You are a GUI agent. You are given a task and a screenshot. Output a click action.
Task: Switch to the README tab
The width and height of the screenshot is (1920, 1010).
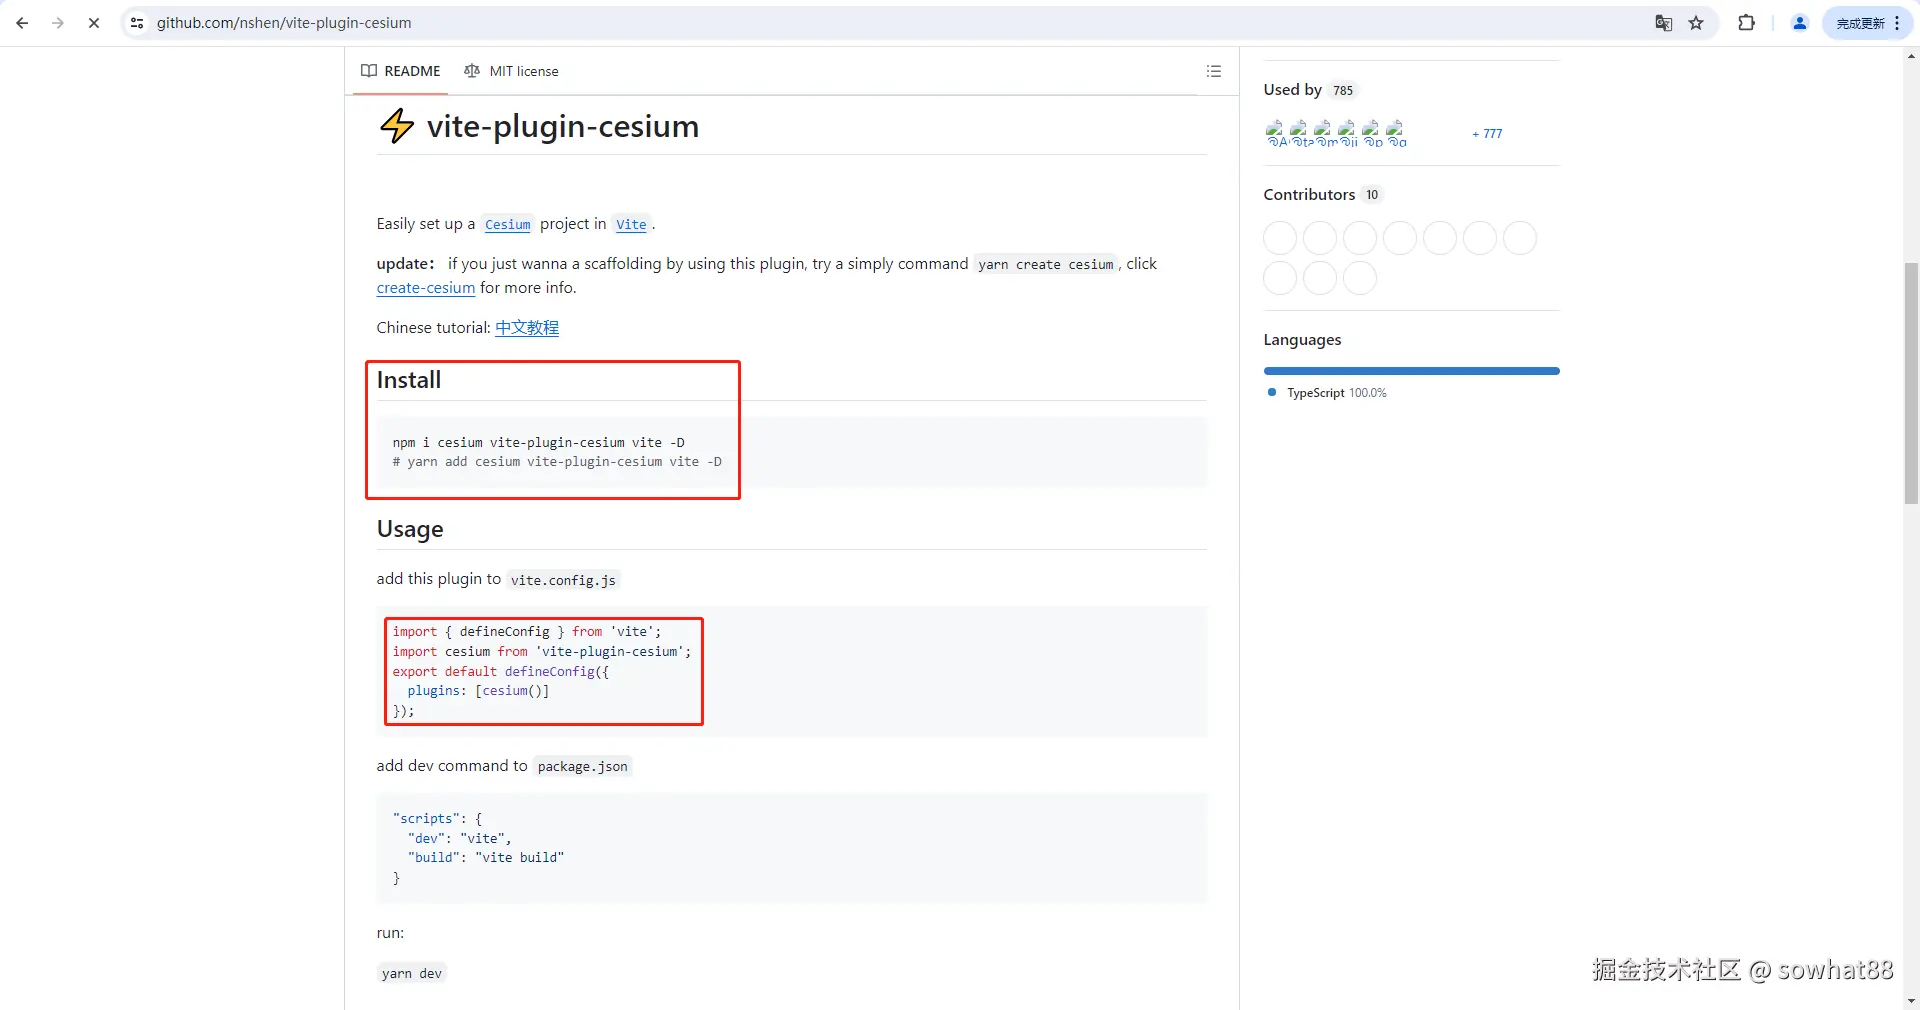click(x=401, y=71)
